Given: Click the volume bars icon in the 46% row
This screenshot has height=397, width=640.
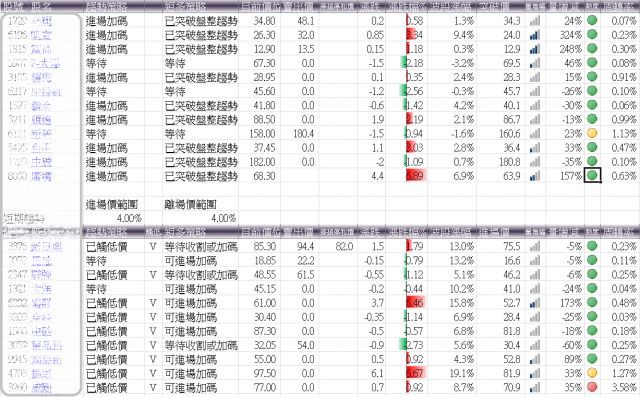Looking at the screenshot, I should [x=535, y=63].
